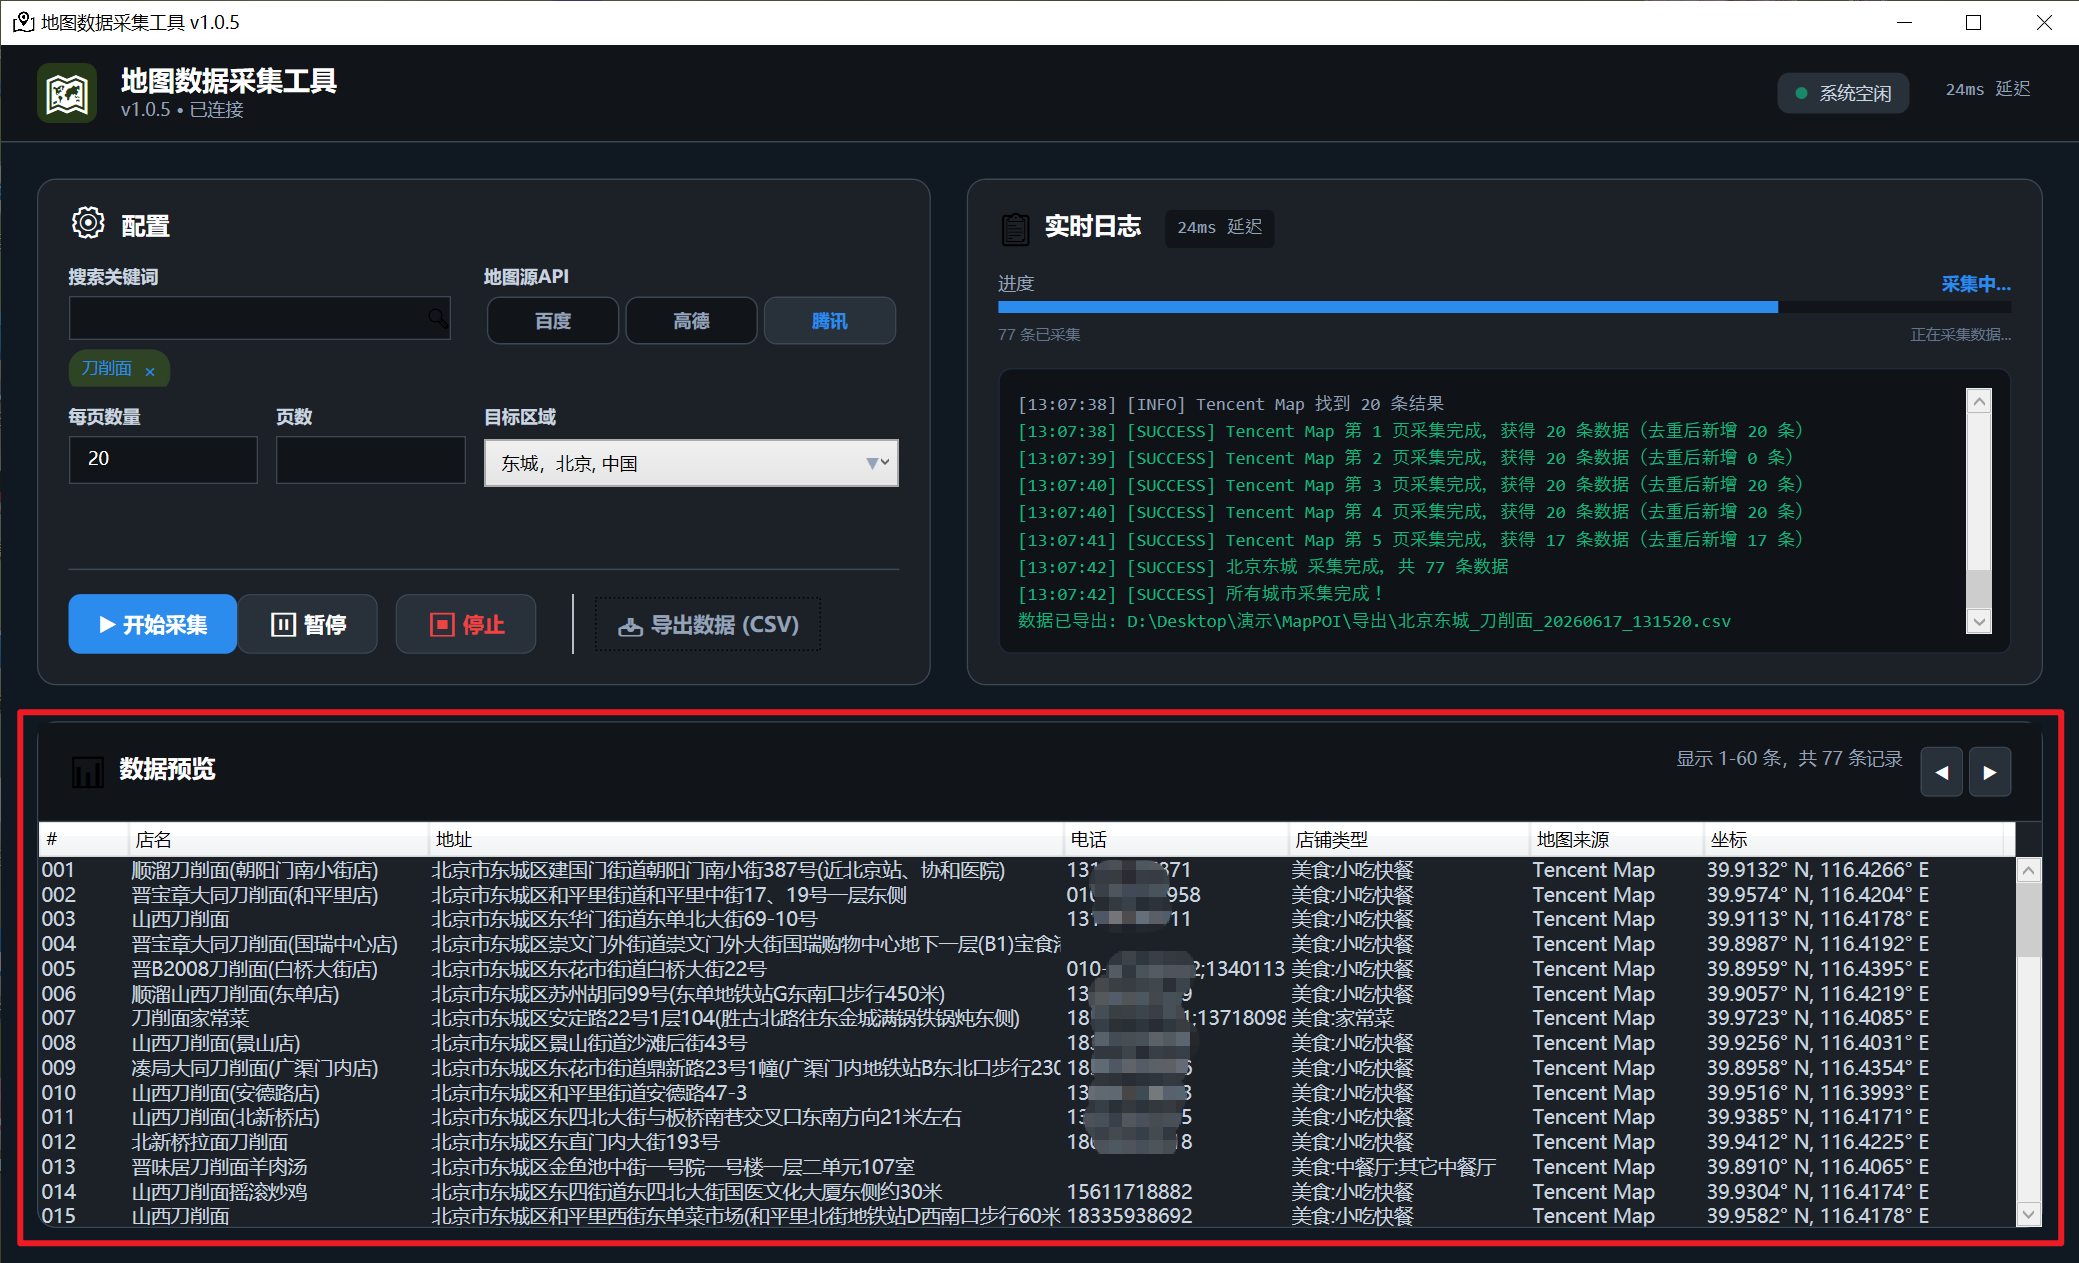Click the app window title bar icon
The width and height of the screenshot is (2079, 1263).
[23, 22]
